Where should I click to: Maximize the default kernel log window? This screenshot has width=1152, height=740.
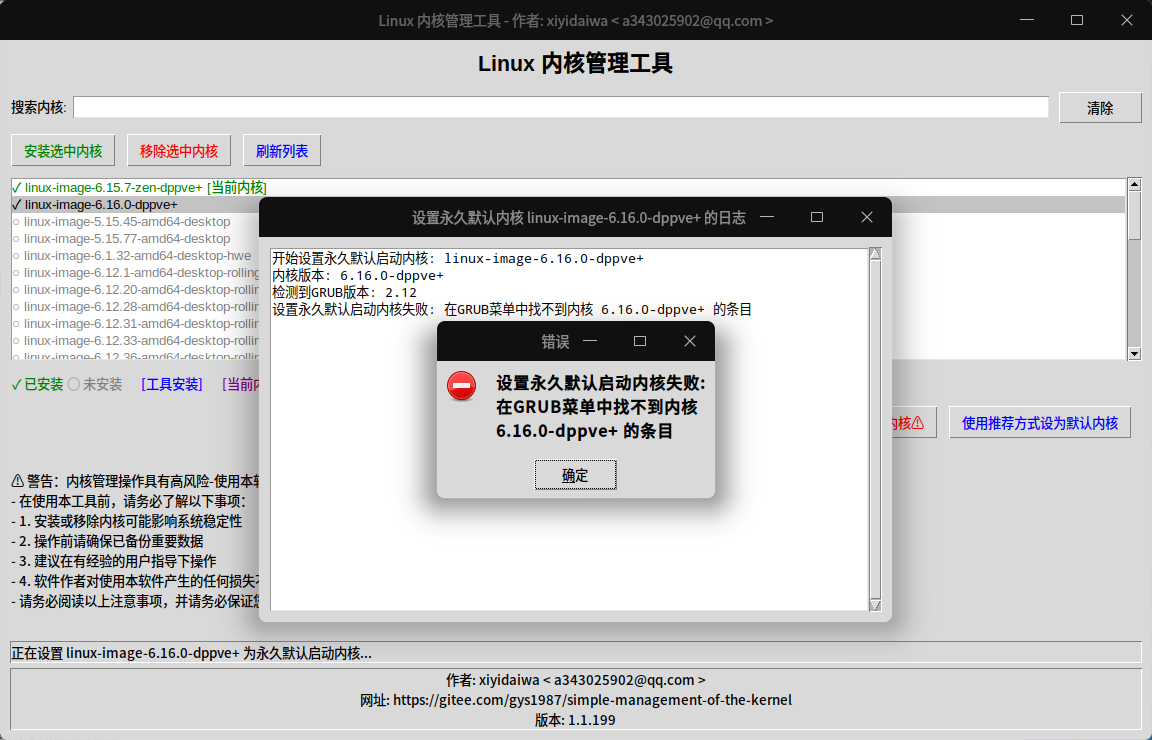[x=817, y=217]
